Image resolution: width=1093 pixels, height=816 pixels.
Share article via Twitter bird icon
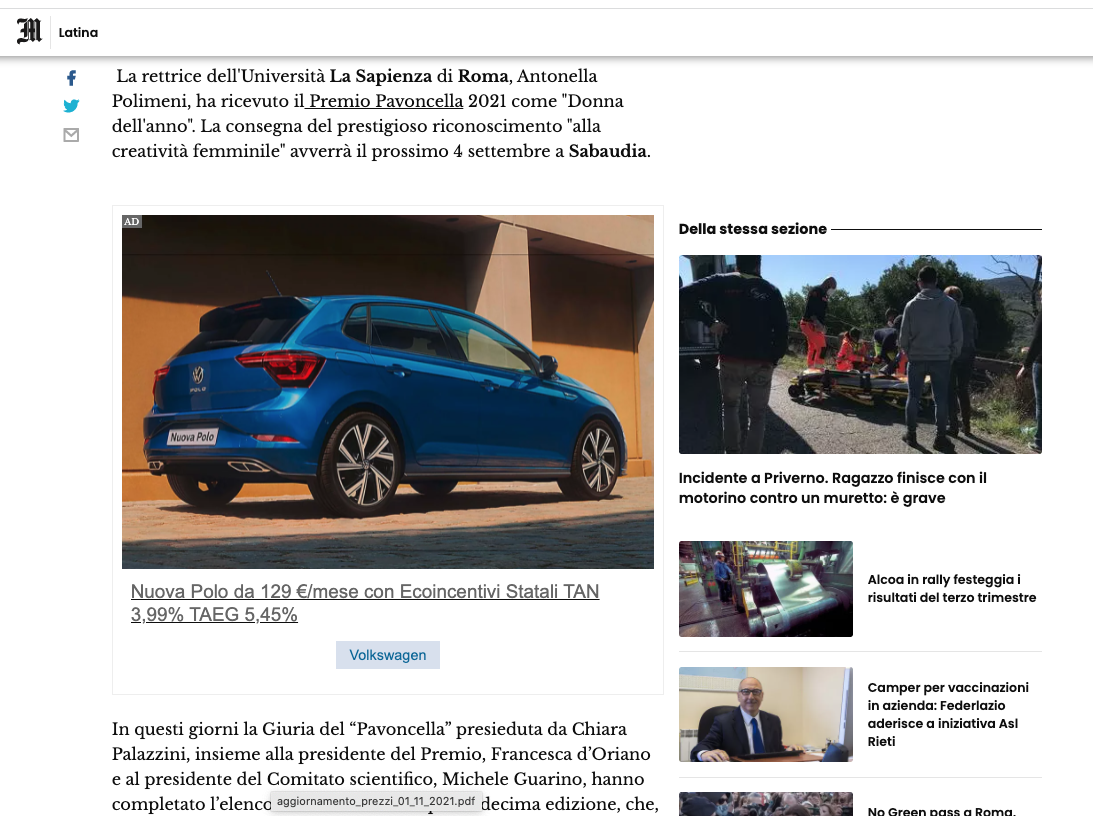tap(71, 106)
